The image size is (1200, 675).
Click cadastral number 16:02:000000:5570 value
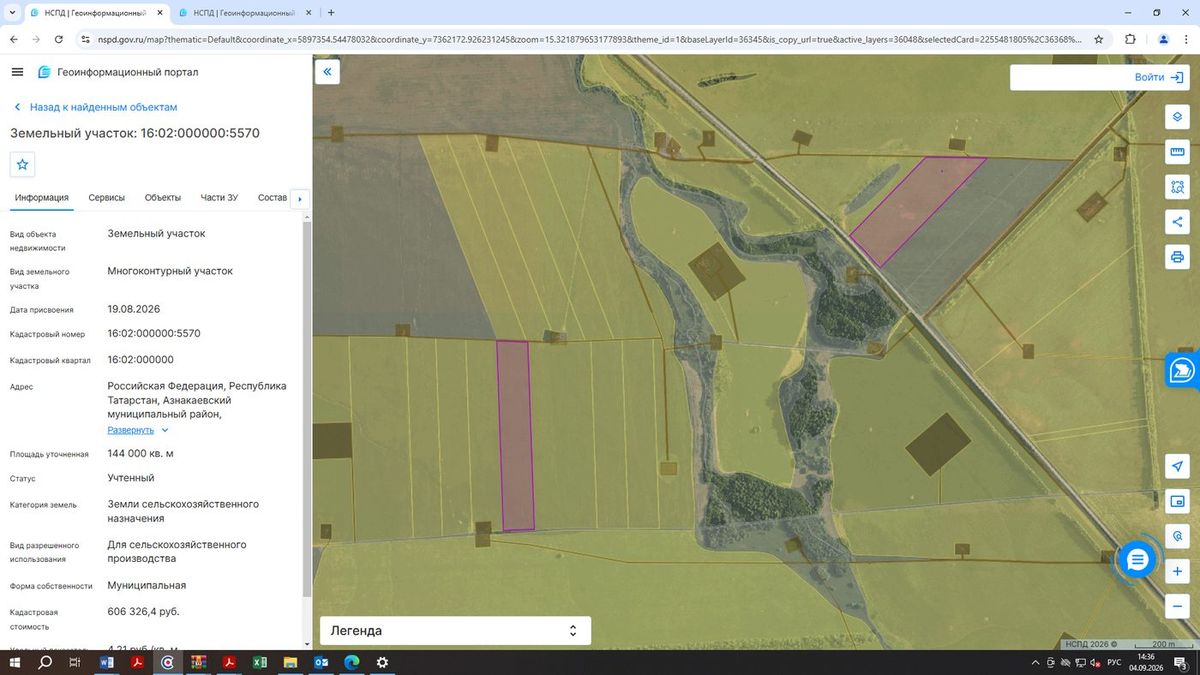pyautogui.click(x=154, y=333)
